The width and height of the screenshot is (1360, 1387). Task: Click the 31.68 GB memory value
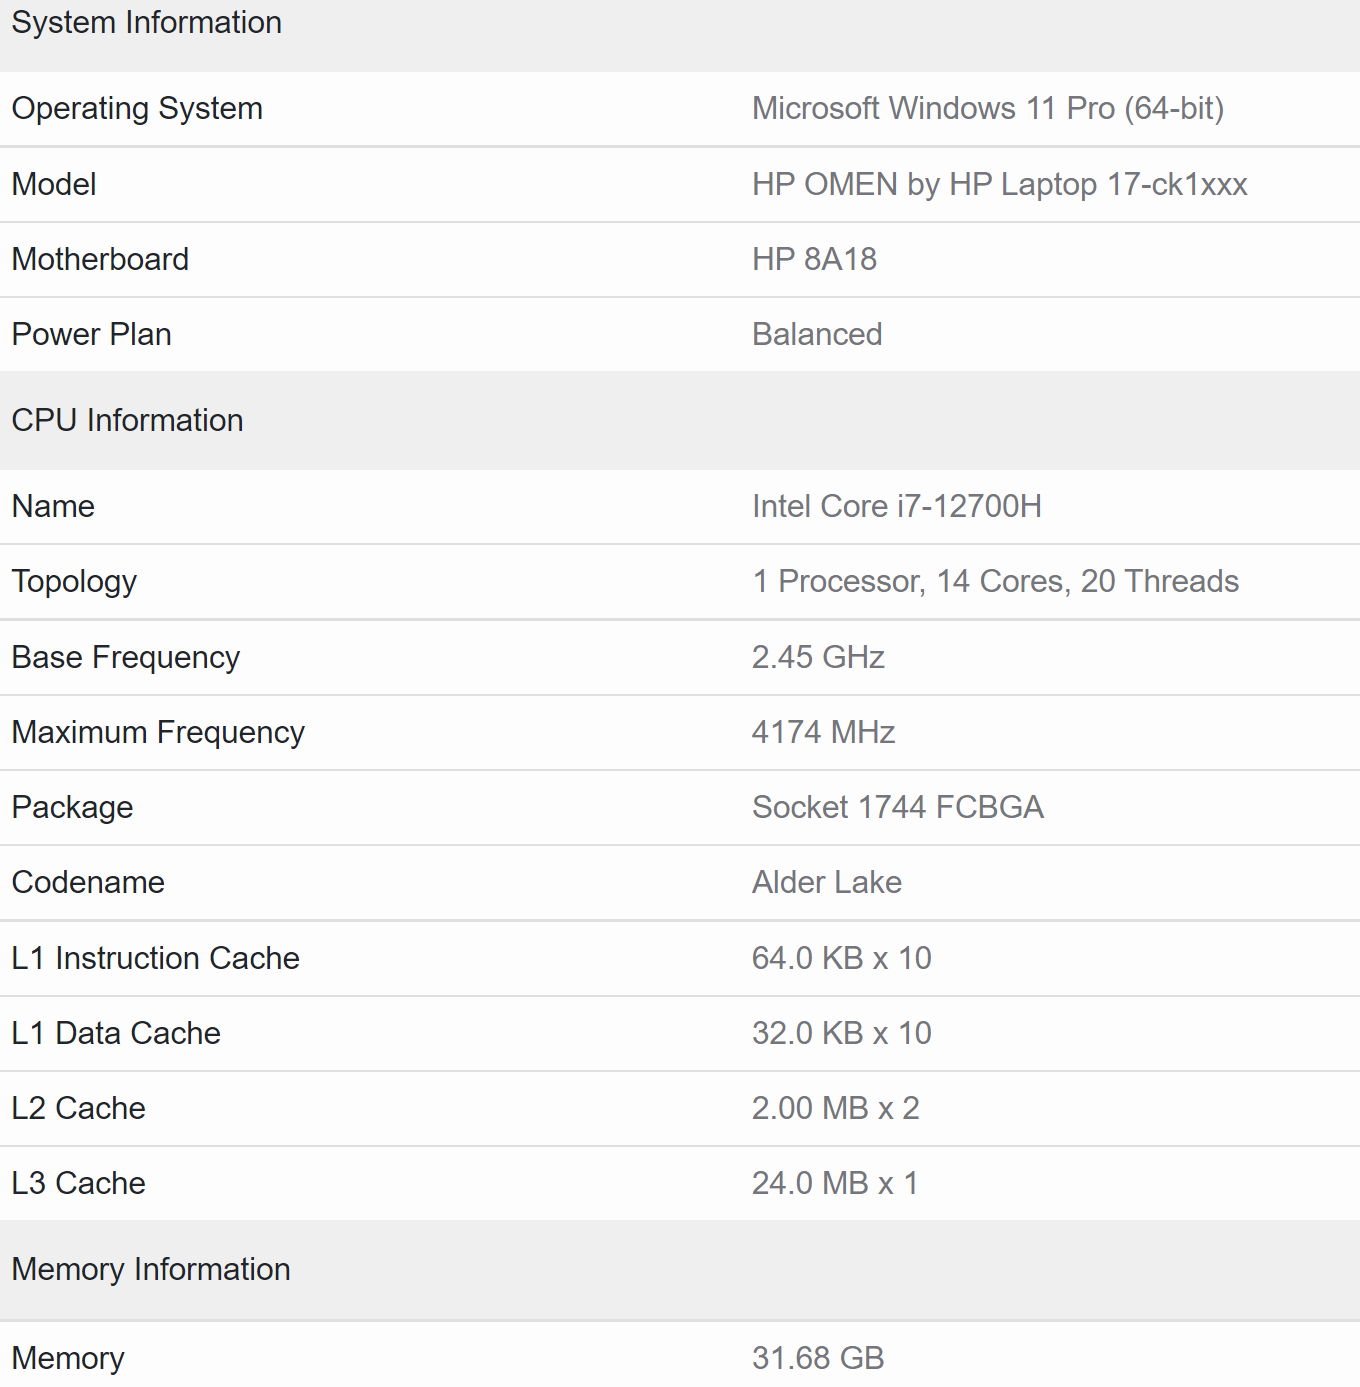pyautogui.click(x=817, y=1358)
